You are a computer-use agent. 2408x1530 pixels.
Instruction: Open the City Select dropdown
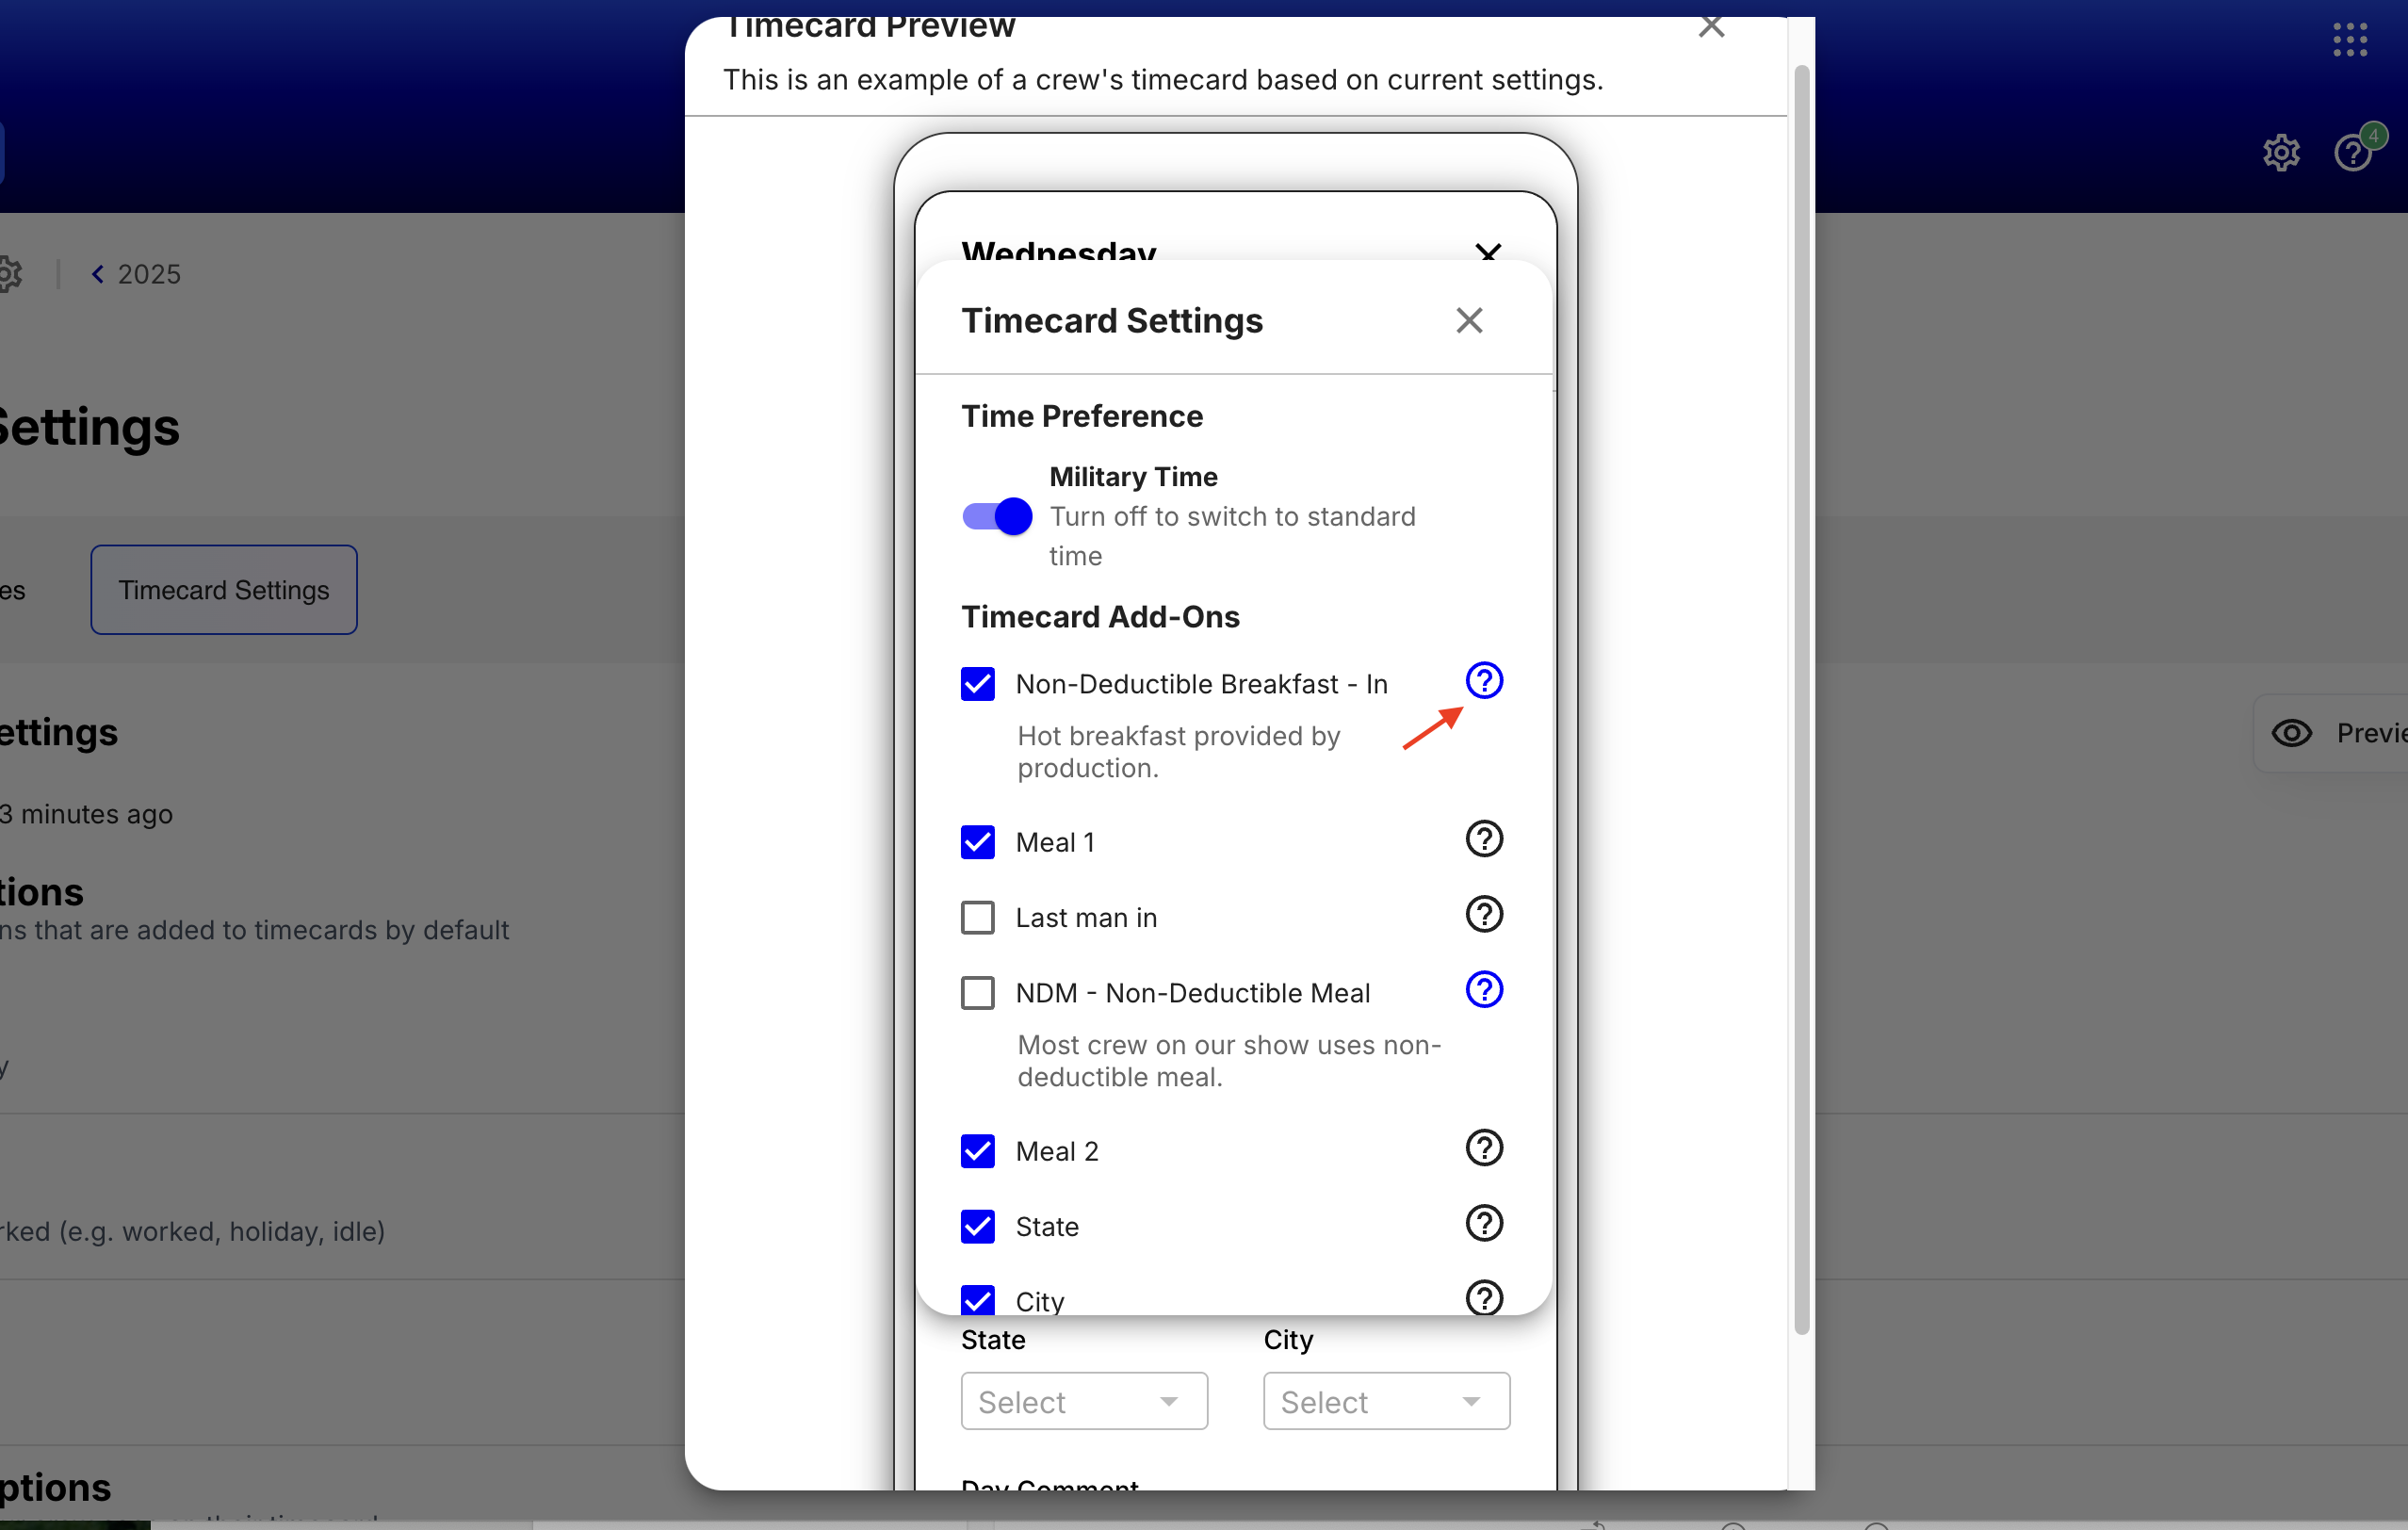click(x=1386, y=1401)
